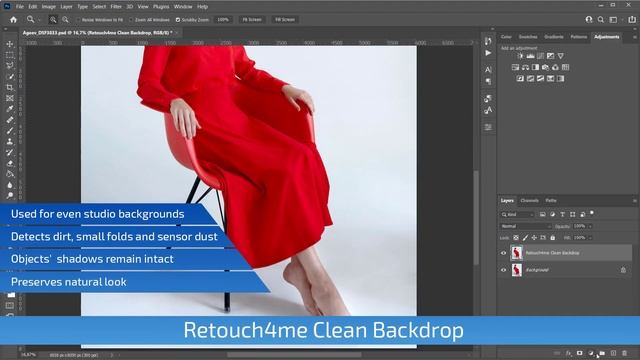Open the Filter menu
The height and width of the screenshot is (360, 640).
coord(116,7)
